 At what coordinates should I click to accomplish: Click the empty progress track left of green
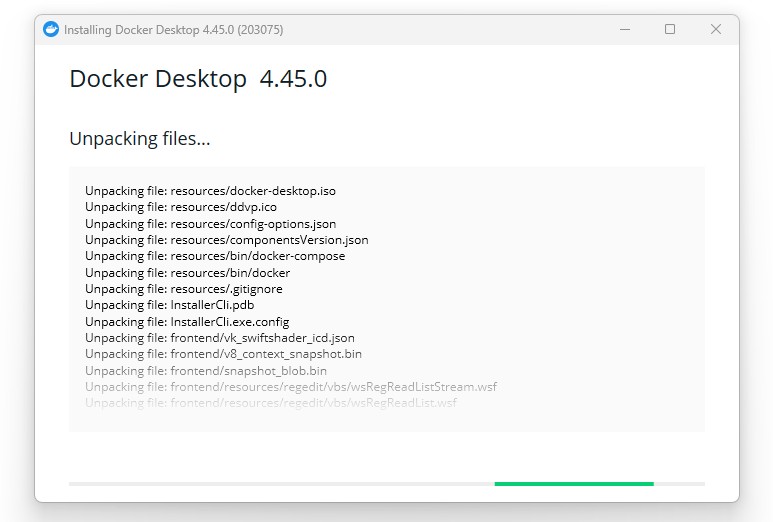tap(280, 484)
